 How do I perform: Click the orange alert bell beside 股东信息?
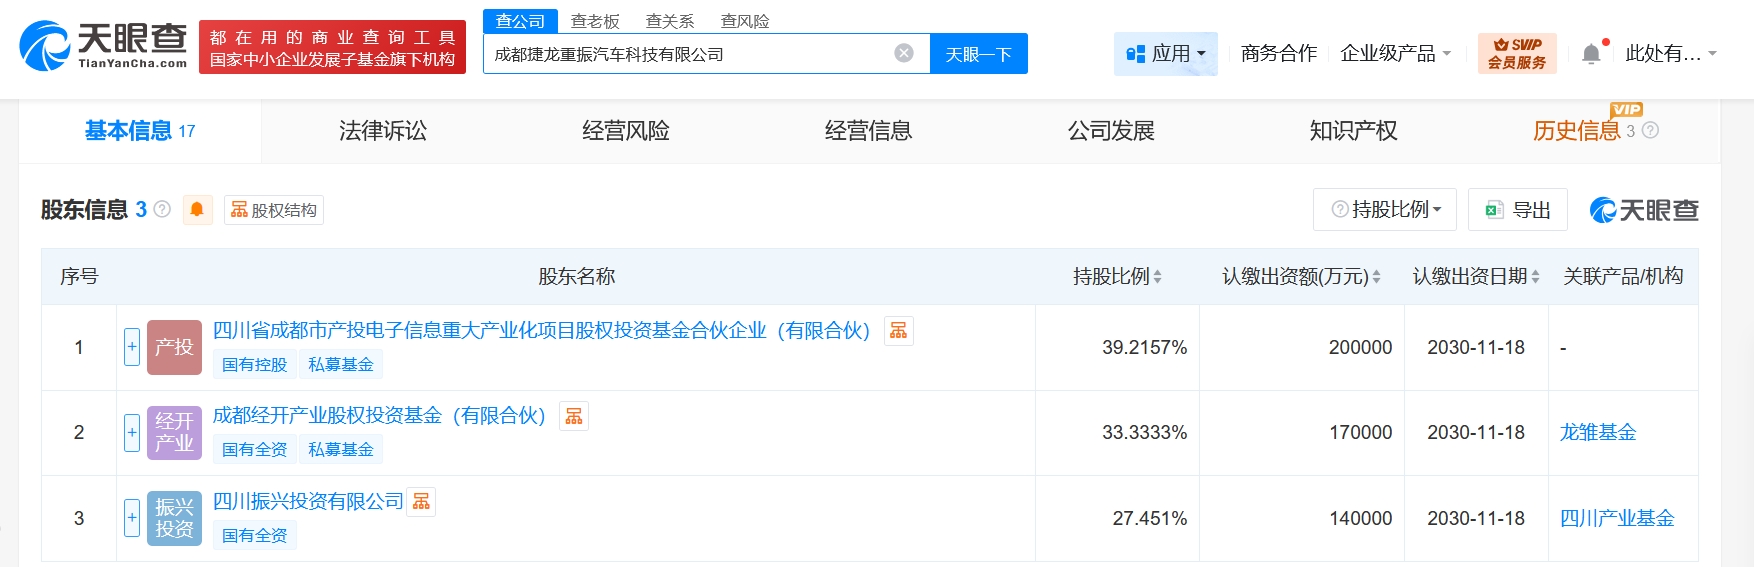[x=197, y=210]
